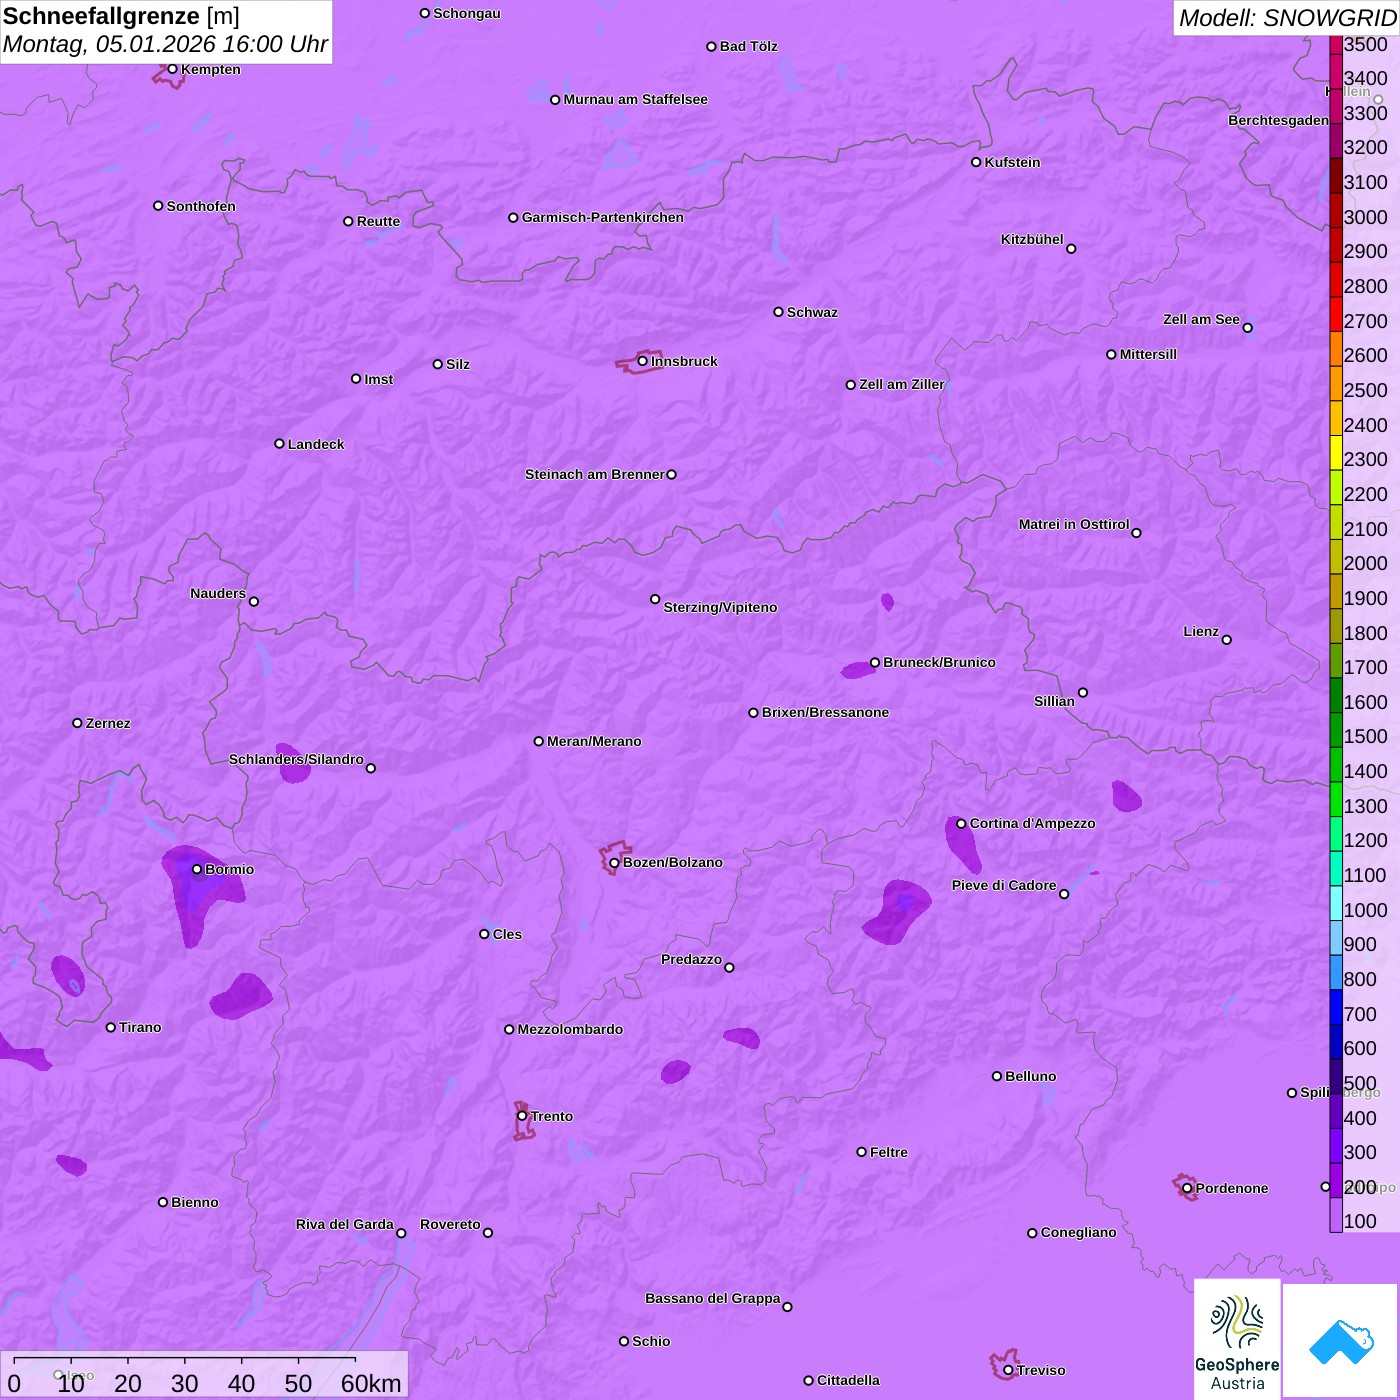Screen dimensions: 1400x1400
Task: Click the Zell am Ziller label
Action: (902, 384)
